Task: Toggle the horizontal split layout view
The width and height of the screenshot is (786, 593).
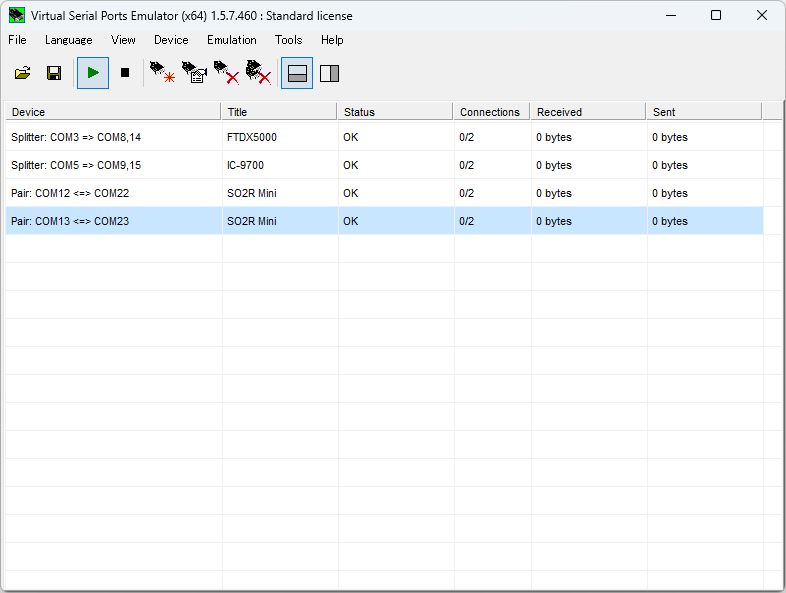Action: coord(297,73)
